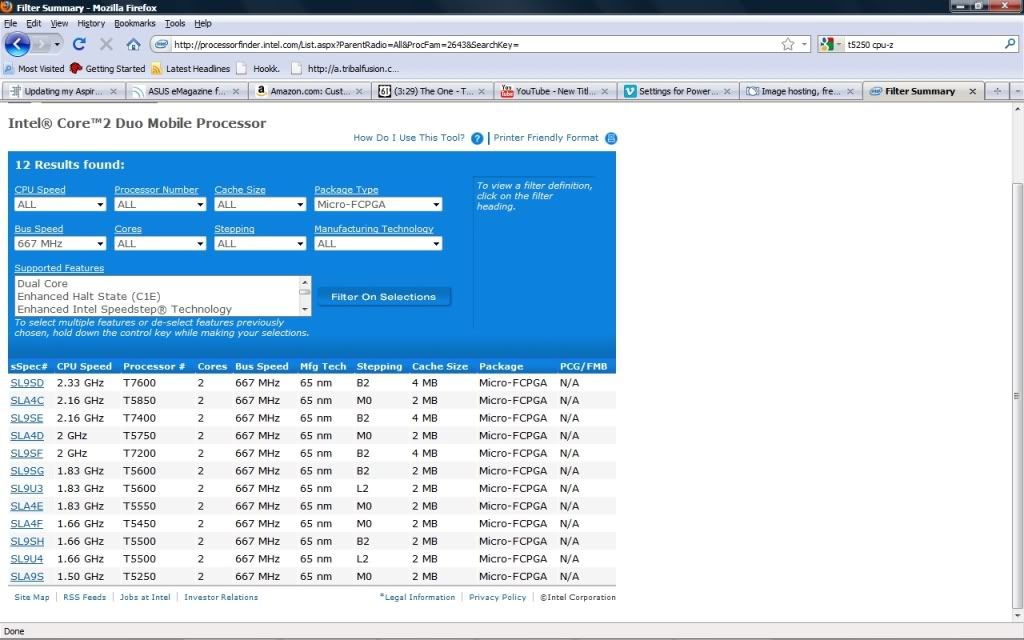Click the page vertical scrollbar
The image size is (1024, 640).
(1017, 395)
